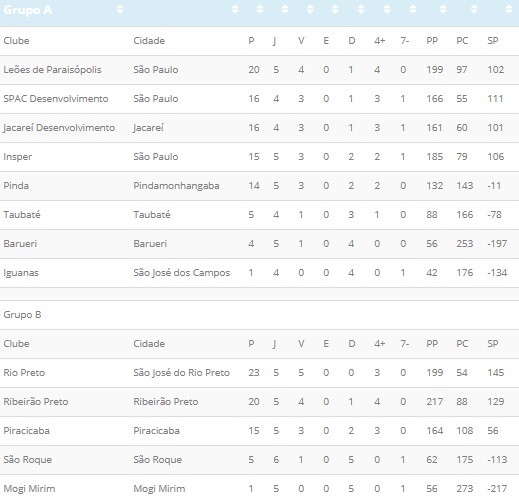Sort by PC column arrows
The height and width of the screenshot is (498, 519).
point(474,9)
